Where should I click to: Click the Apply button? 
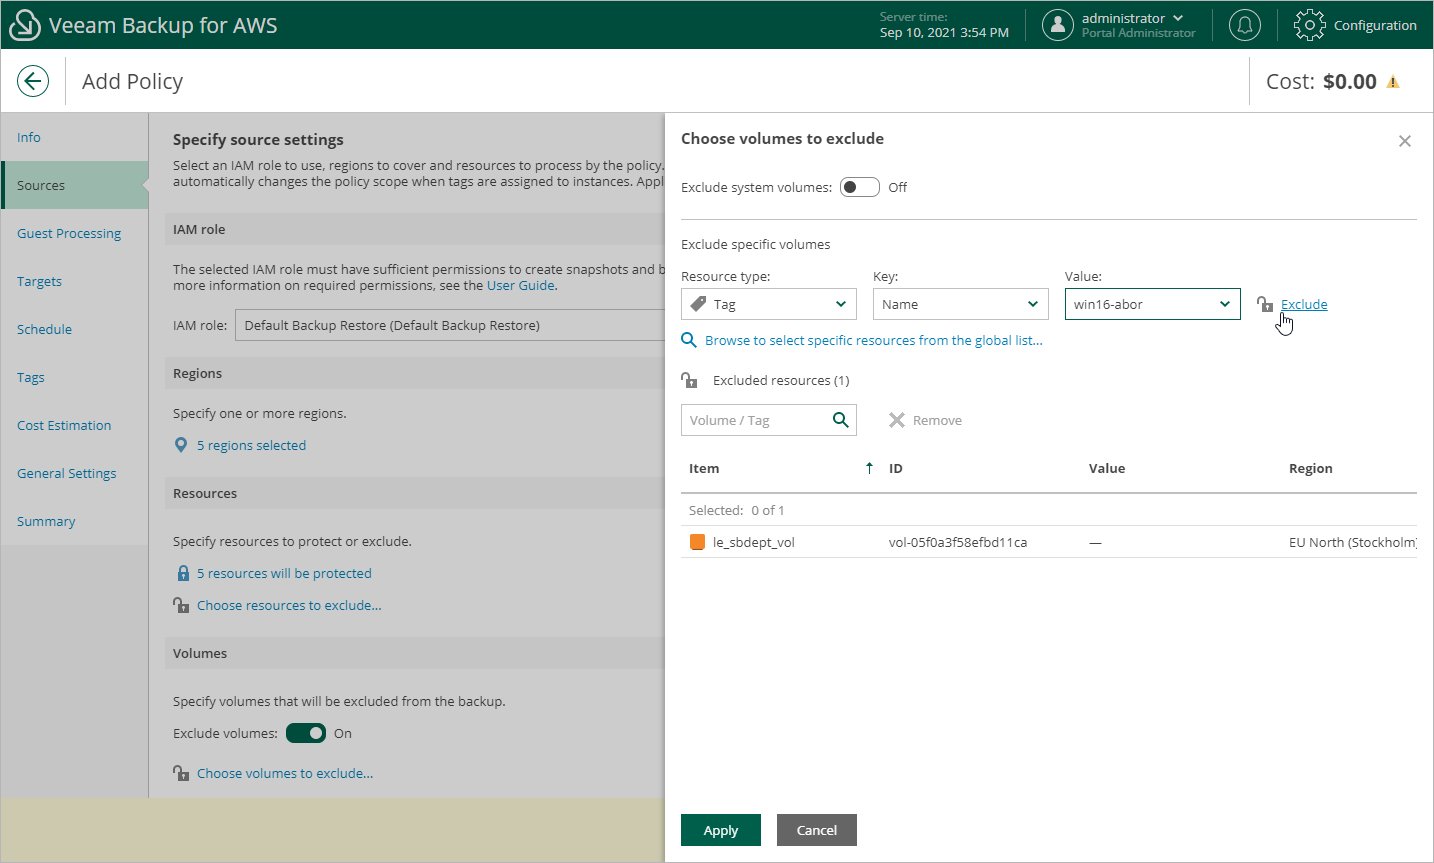[x=721, y=830]
